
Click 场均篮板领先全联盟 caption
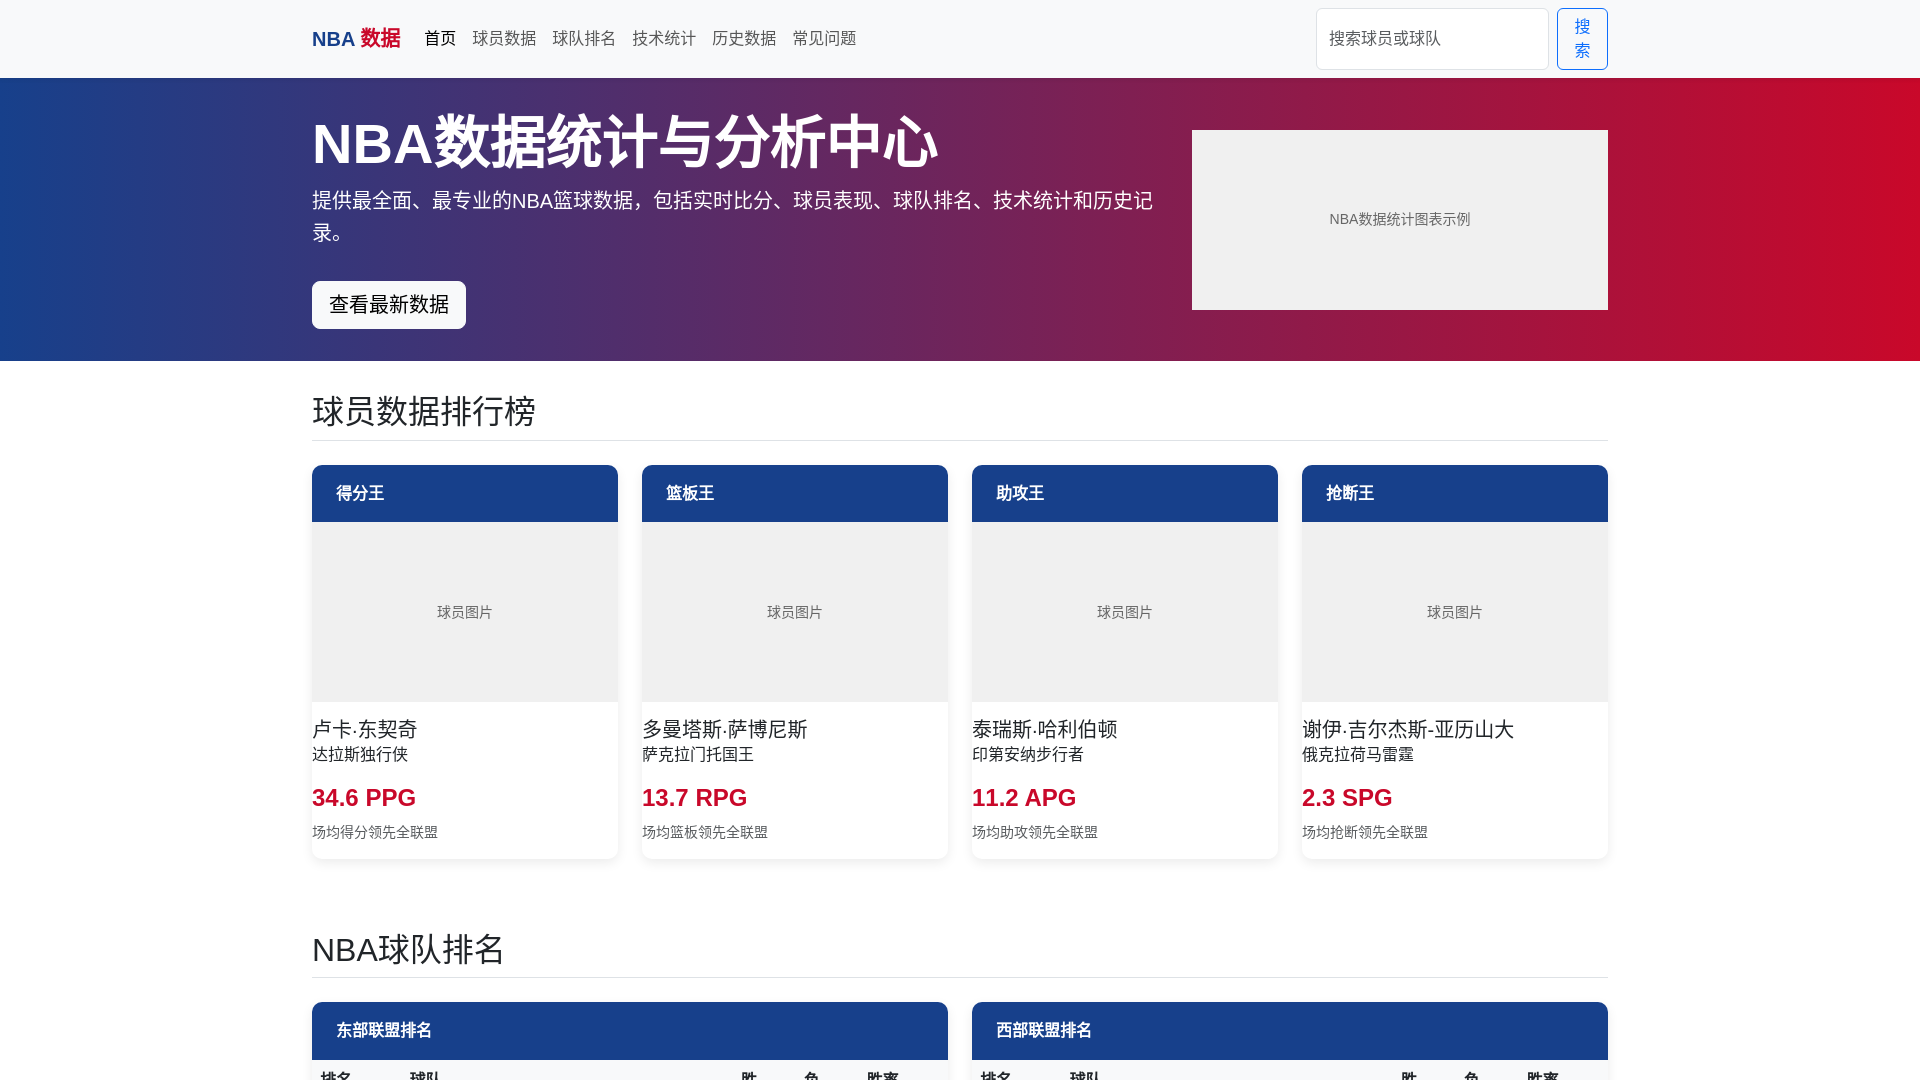pyautogui.click(x=705, y=832)
